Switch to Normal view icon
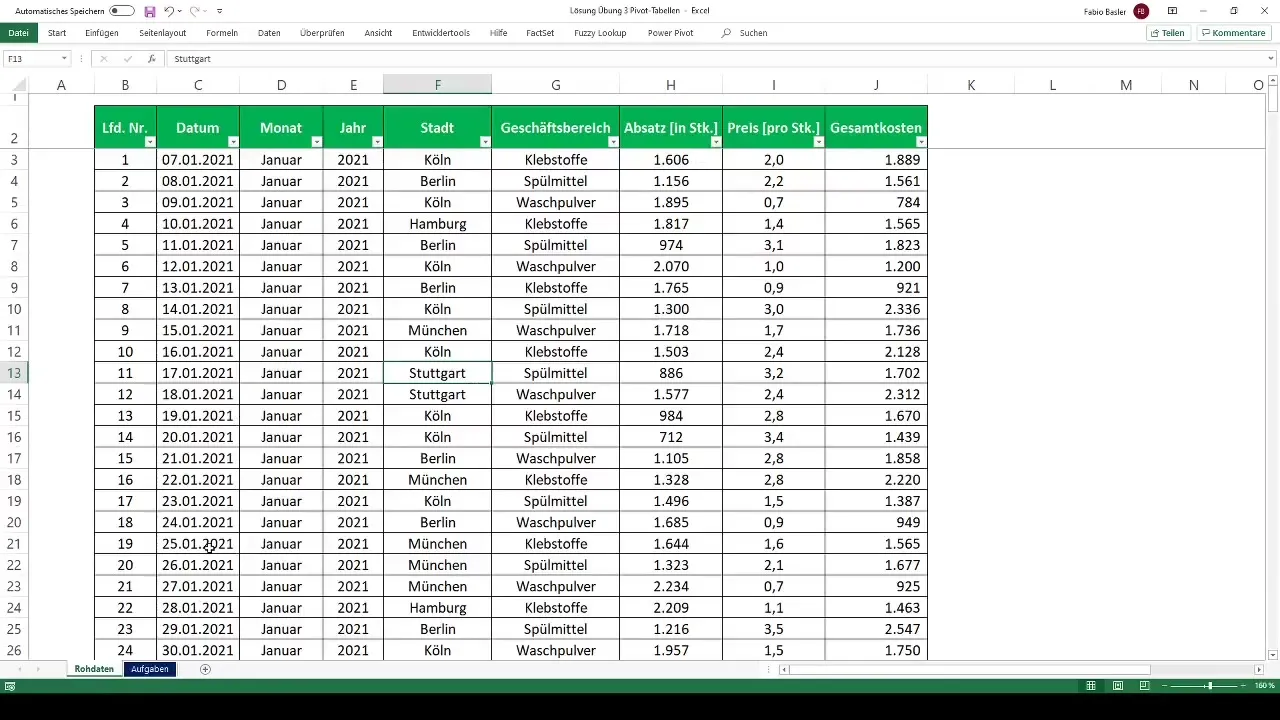This screenshot has height=720, width=1280. pyautogui.click(x=1091, y=686)
